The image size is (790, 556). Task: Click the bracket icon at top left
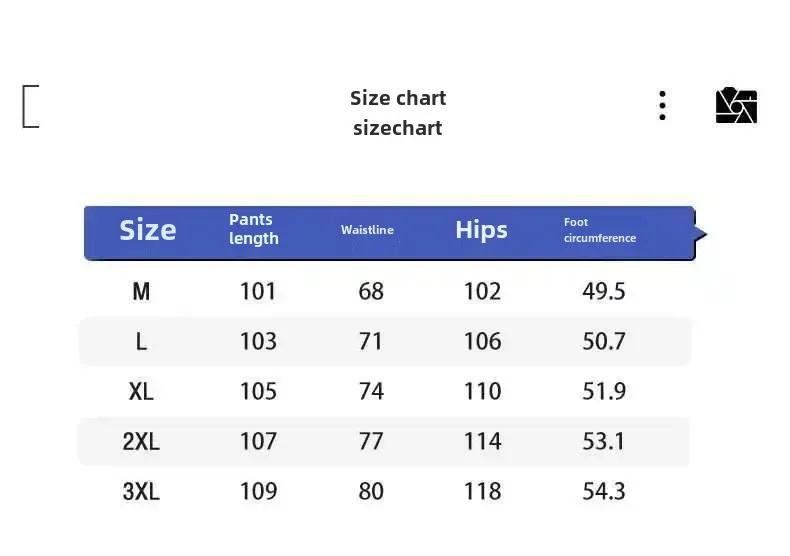point(31,106)
